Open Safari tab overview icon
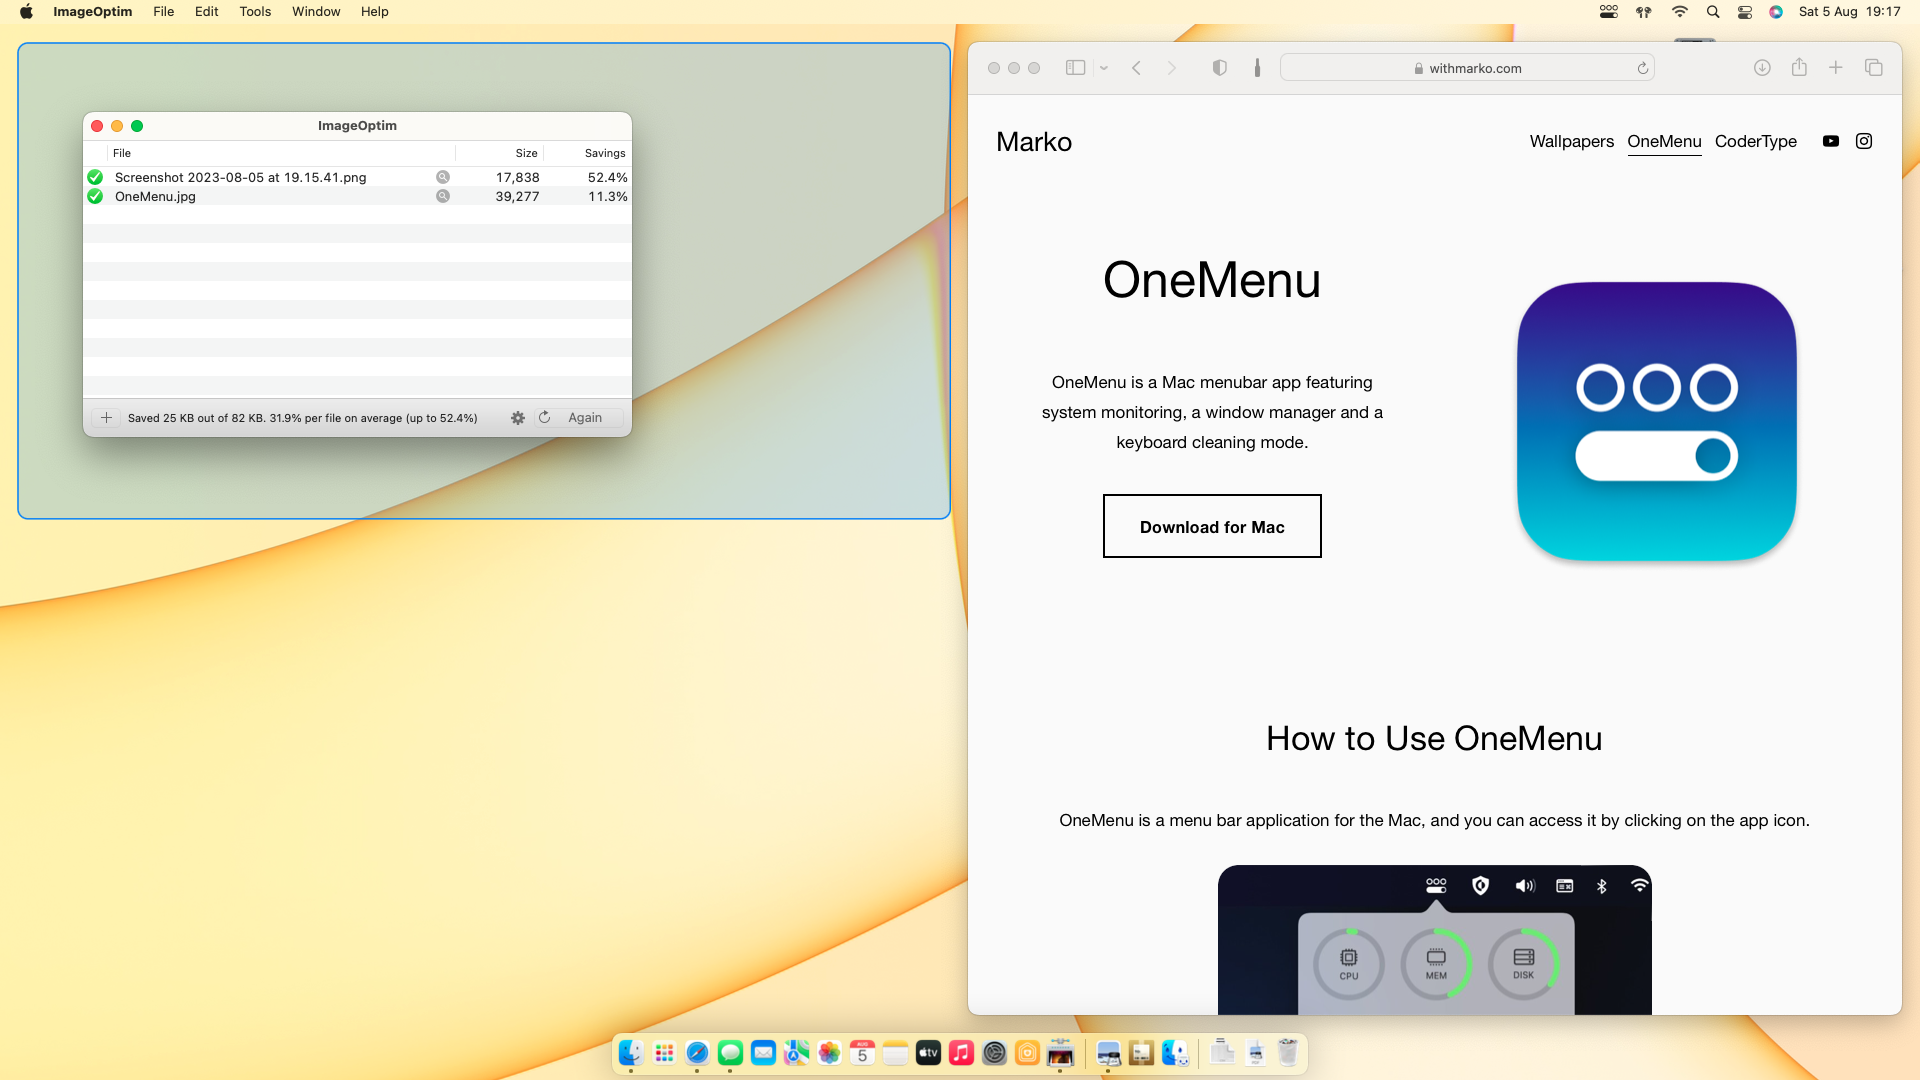This screenshot has height=1080, width=1920. (x=1874, y=67)
